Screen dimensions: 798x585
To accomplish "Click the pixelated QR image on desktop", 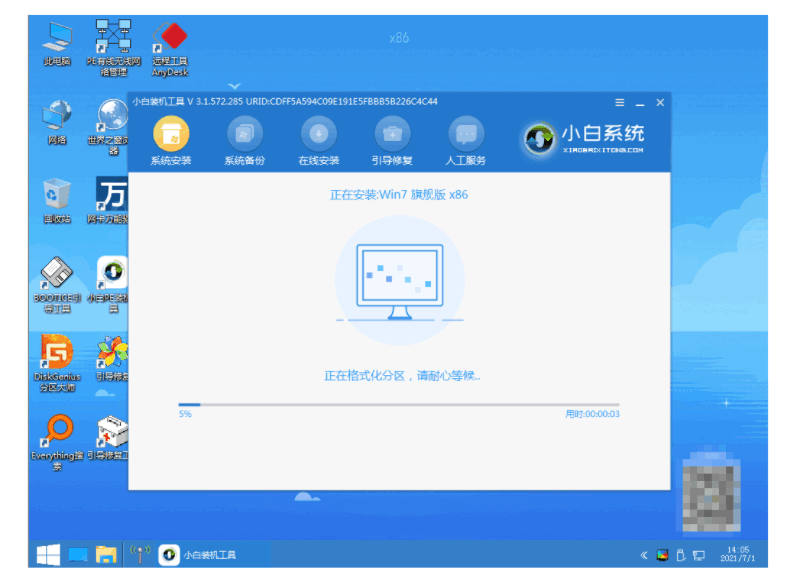I will pyautogui.click(x=711, y=491).
